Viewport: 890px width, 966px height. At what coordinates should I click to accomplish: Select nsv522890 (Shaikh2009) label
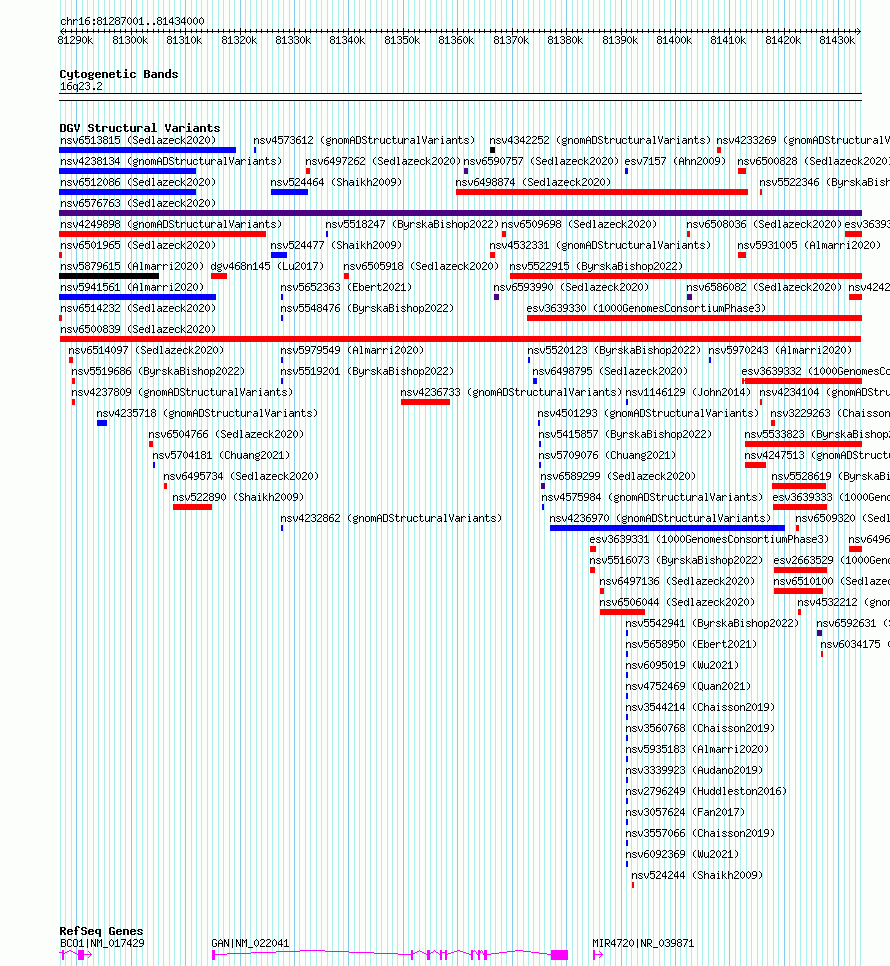[238, 497]
